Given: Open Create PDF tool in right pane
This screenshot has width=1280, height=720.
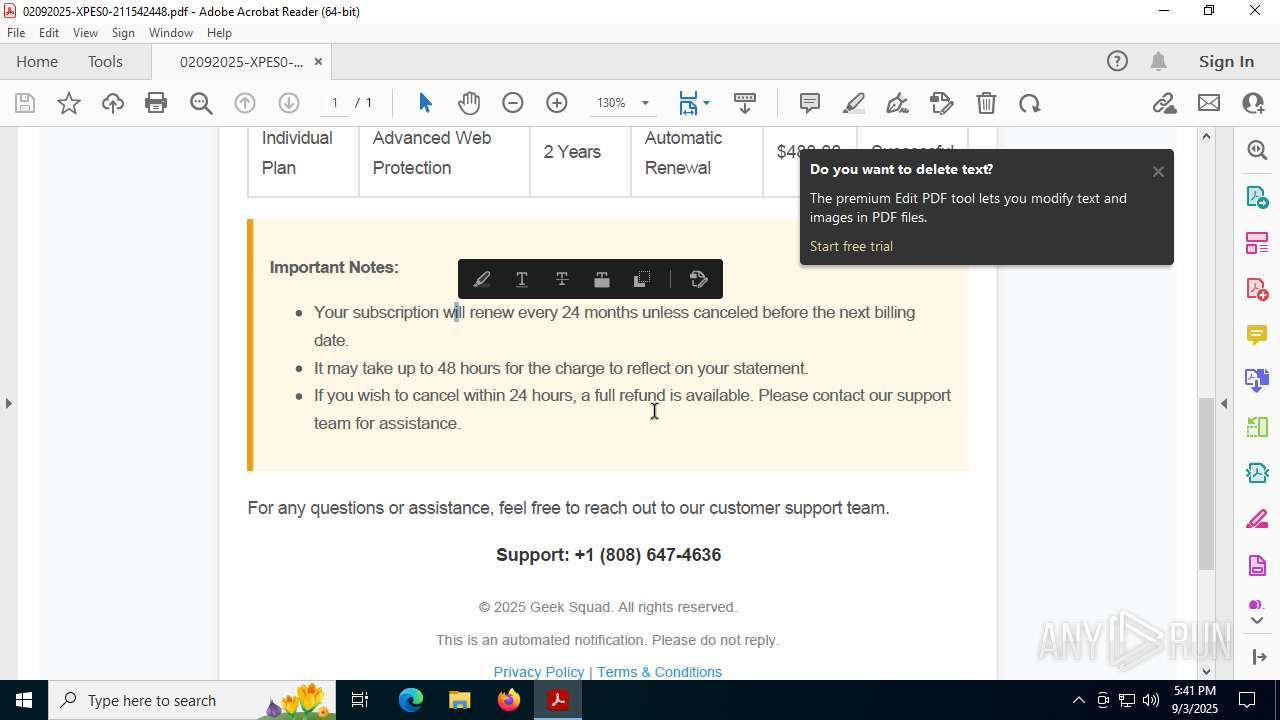Looking at the screenshot, I should tap(1257, 289).
